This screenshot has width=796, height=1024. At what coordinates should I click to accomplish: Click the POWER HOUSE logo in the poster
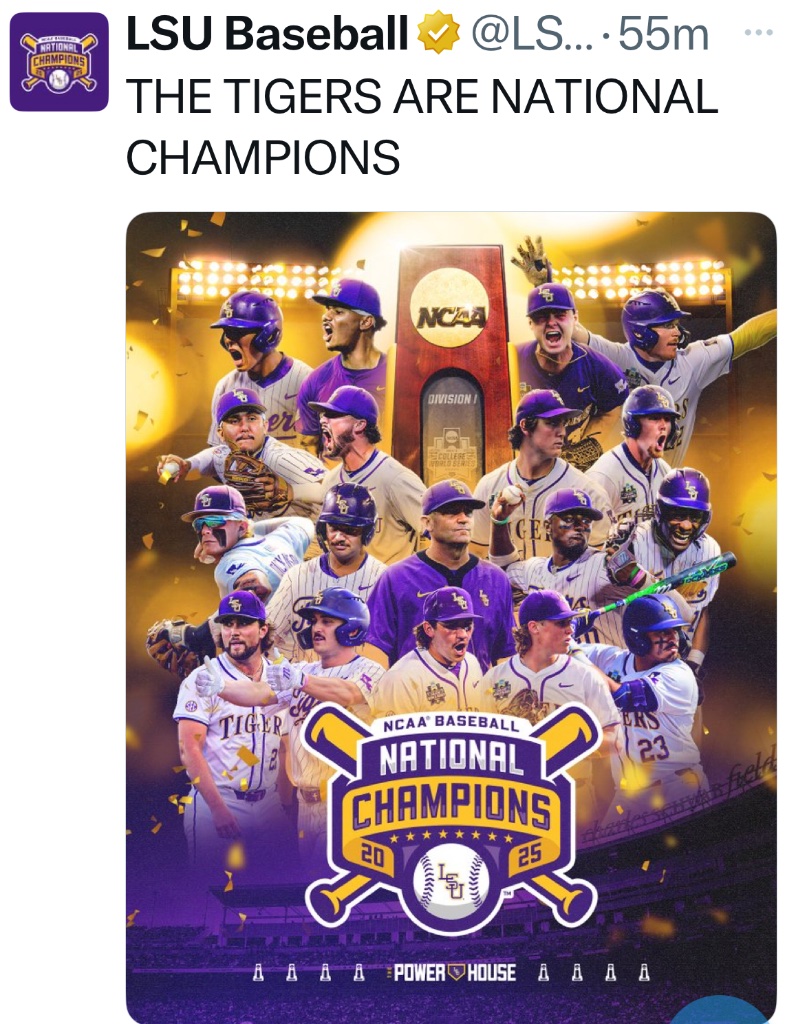pyautogui.click(x=456, y=972)
